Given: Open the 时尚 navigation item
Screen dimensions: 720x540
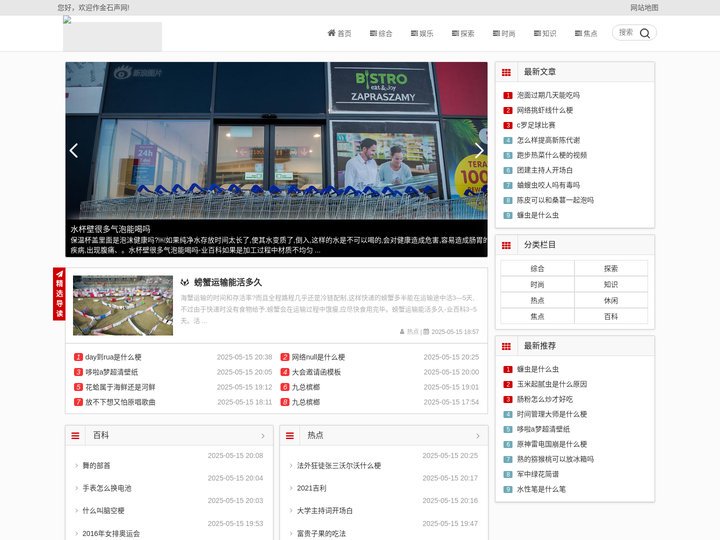Looking at the screenshot, I should 504,33.
